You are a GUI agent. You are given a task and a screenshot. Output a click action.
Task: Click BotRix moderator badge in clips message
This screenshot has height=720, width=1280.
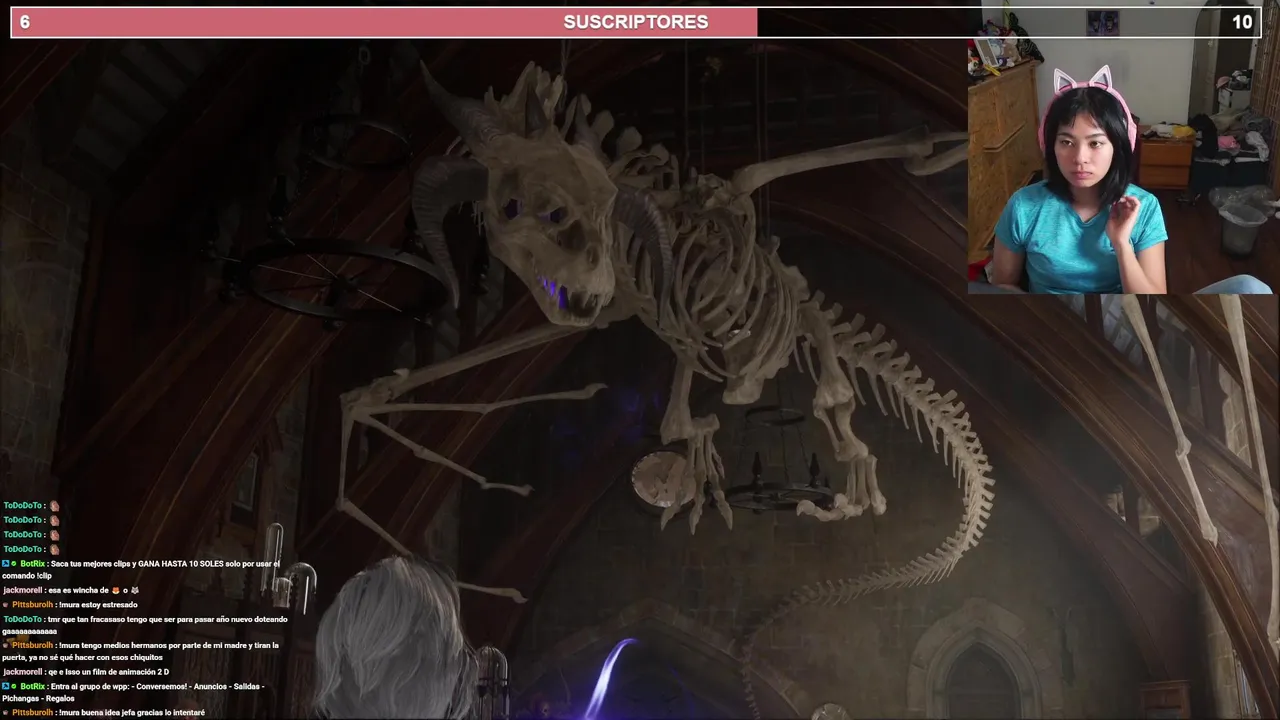pyautogui.click(x=6, y=564)
